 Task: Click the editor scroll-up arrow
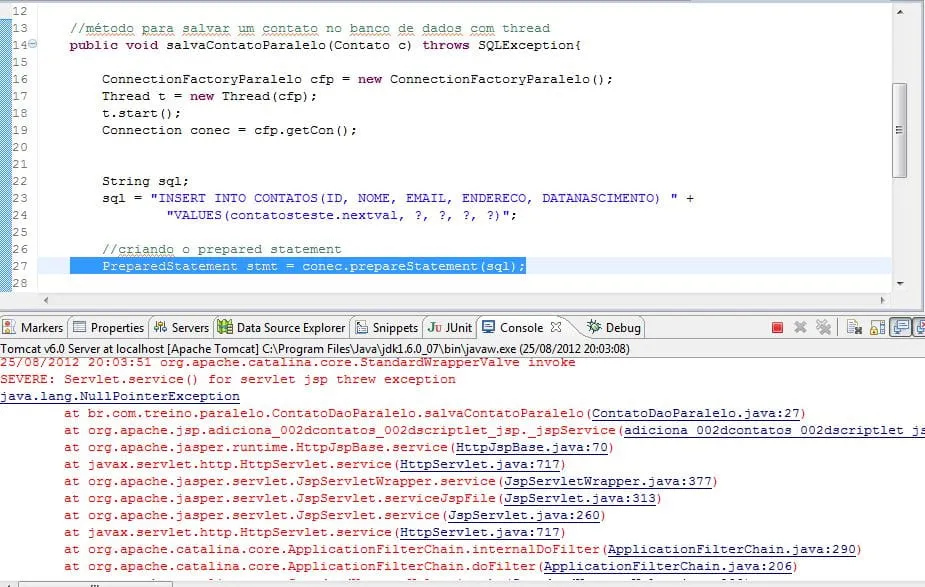[x=900, y=12]
